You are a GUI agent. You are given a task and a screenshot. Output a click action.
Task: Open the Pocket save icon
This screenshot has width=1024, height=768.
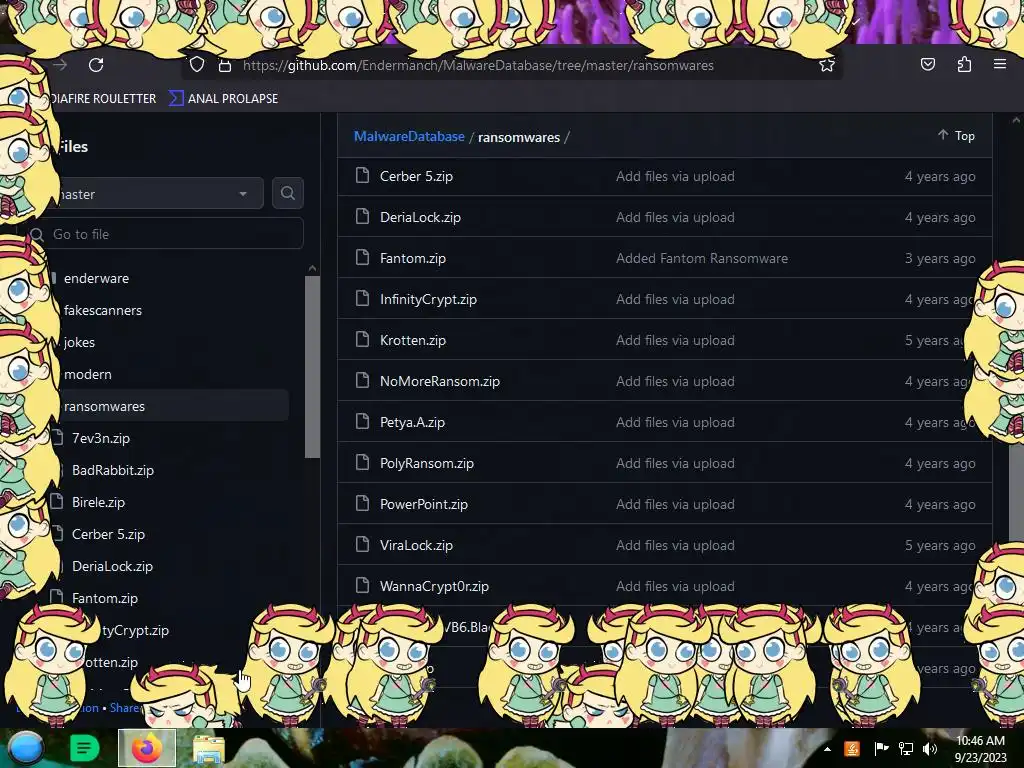click(x=927, y=64)
